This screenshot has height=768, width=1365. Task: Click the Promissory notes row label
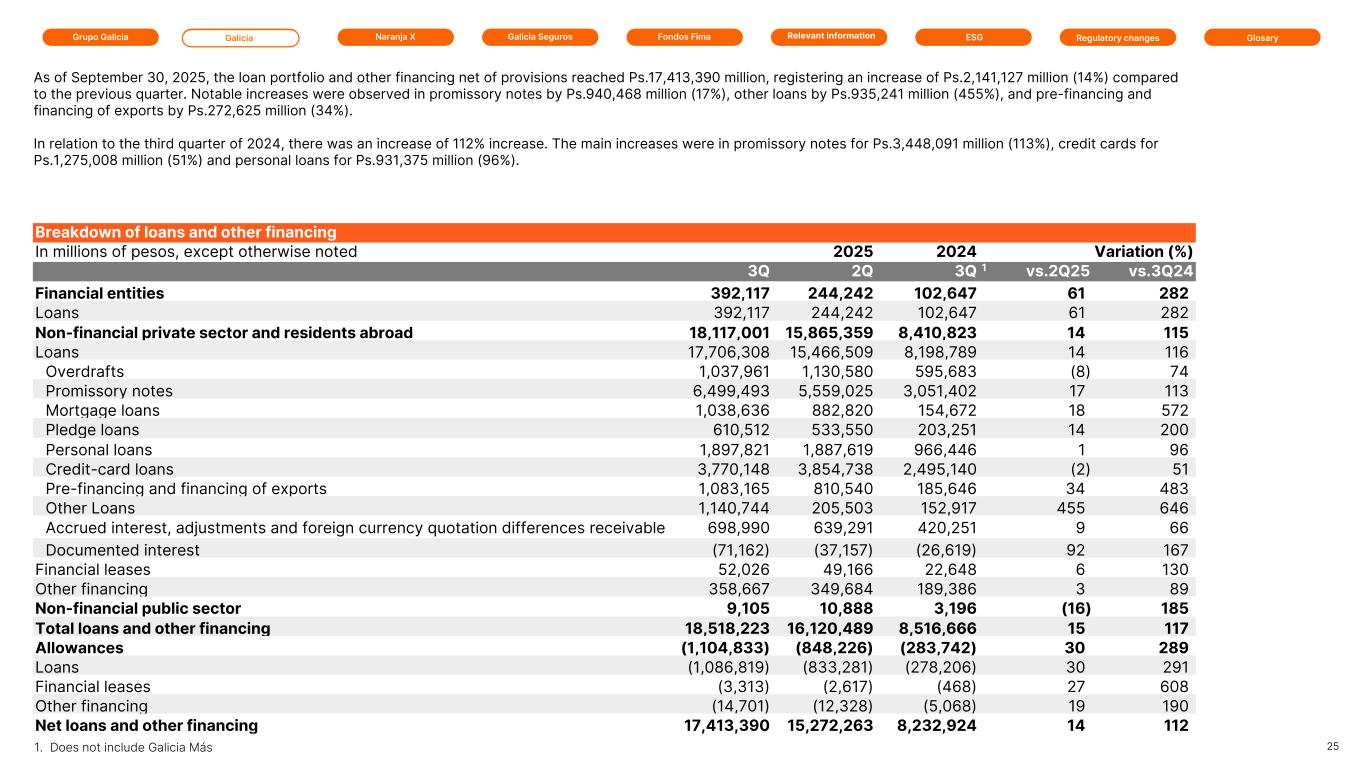109,391
